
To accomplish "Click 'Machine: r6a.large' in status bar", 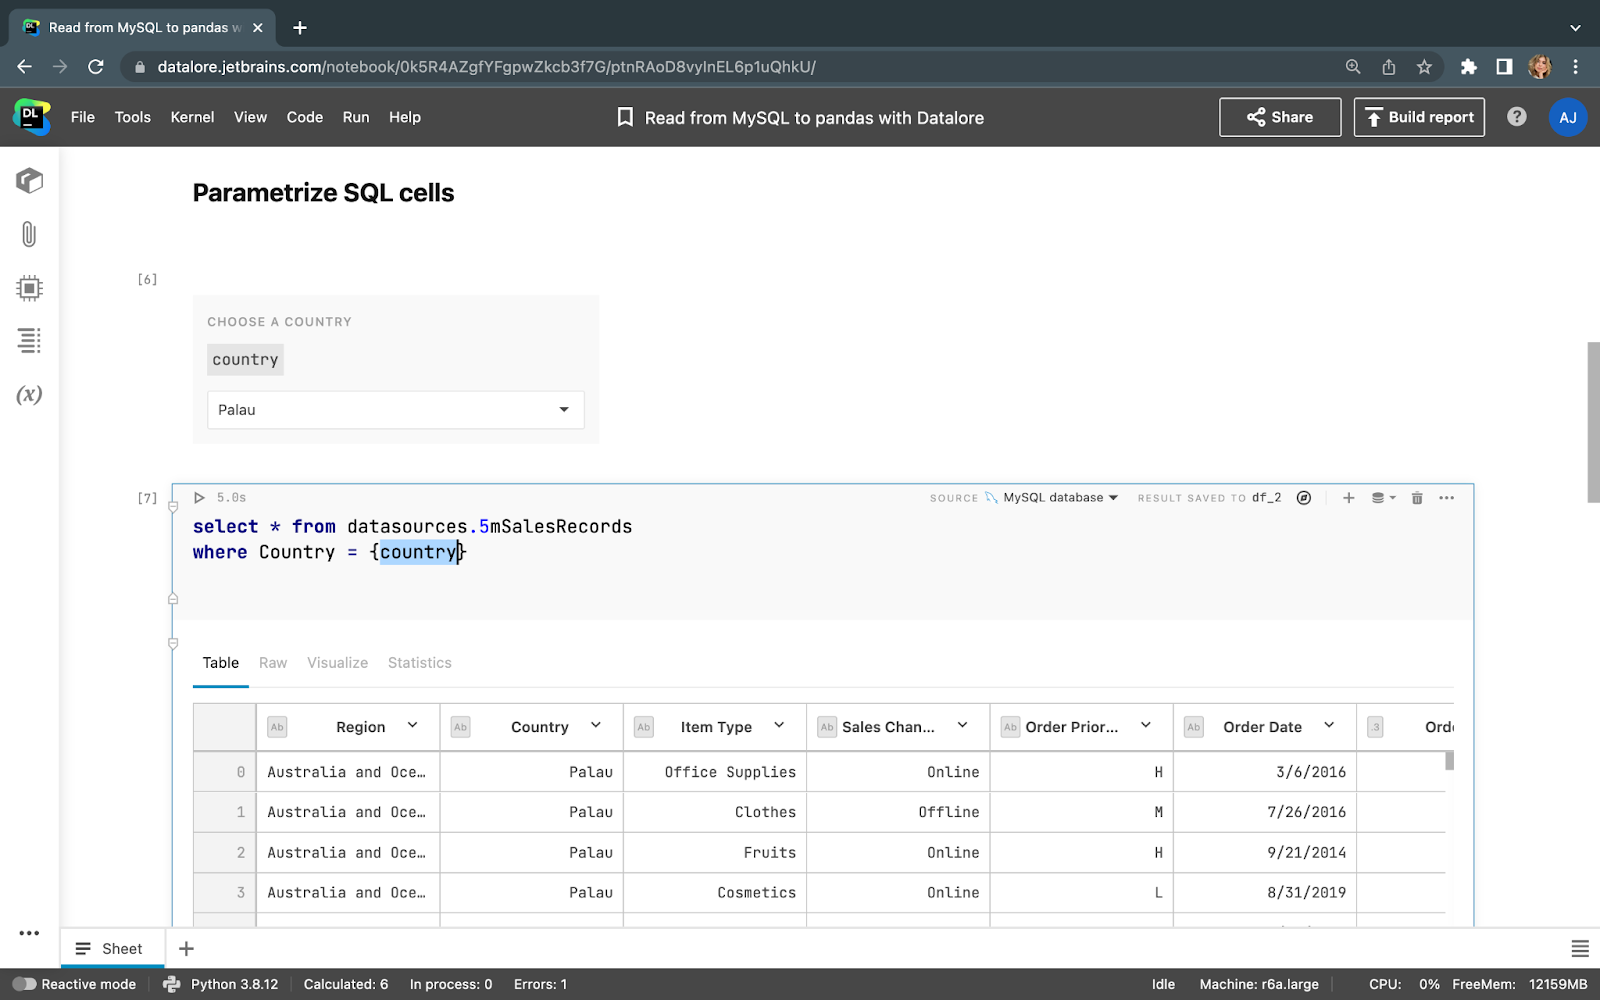I will click(x=1259, y=984).
